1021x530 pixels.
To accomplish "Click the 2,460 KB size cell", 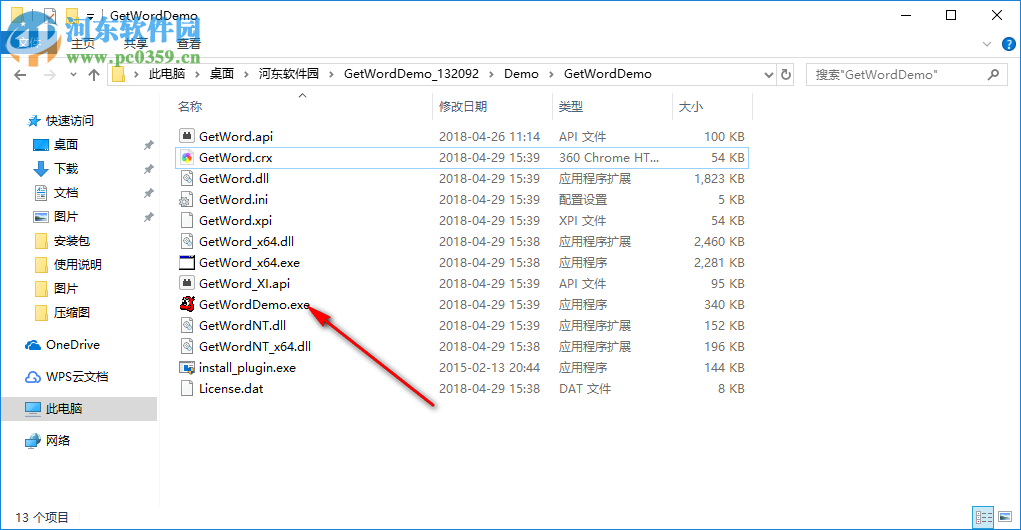I will pyautogui.click(x=719, y=242).
